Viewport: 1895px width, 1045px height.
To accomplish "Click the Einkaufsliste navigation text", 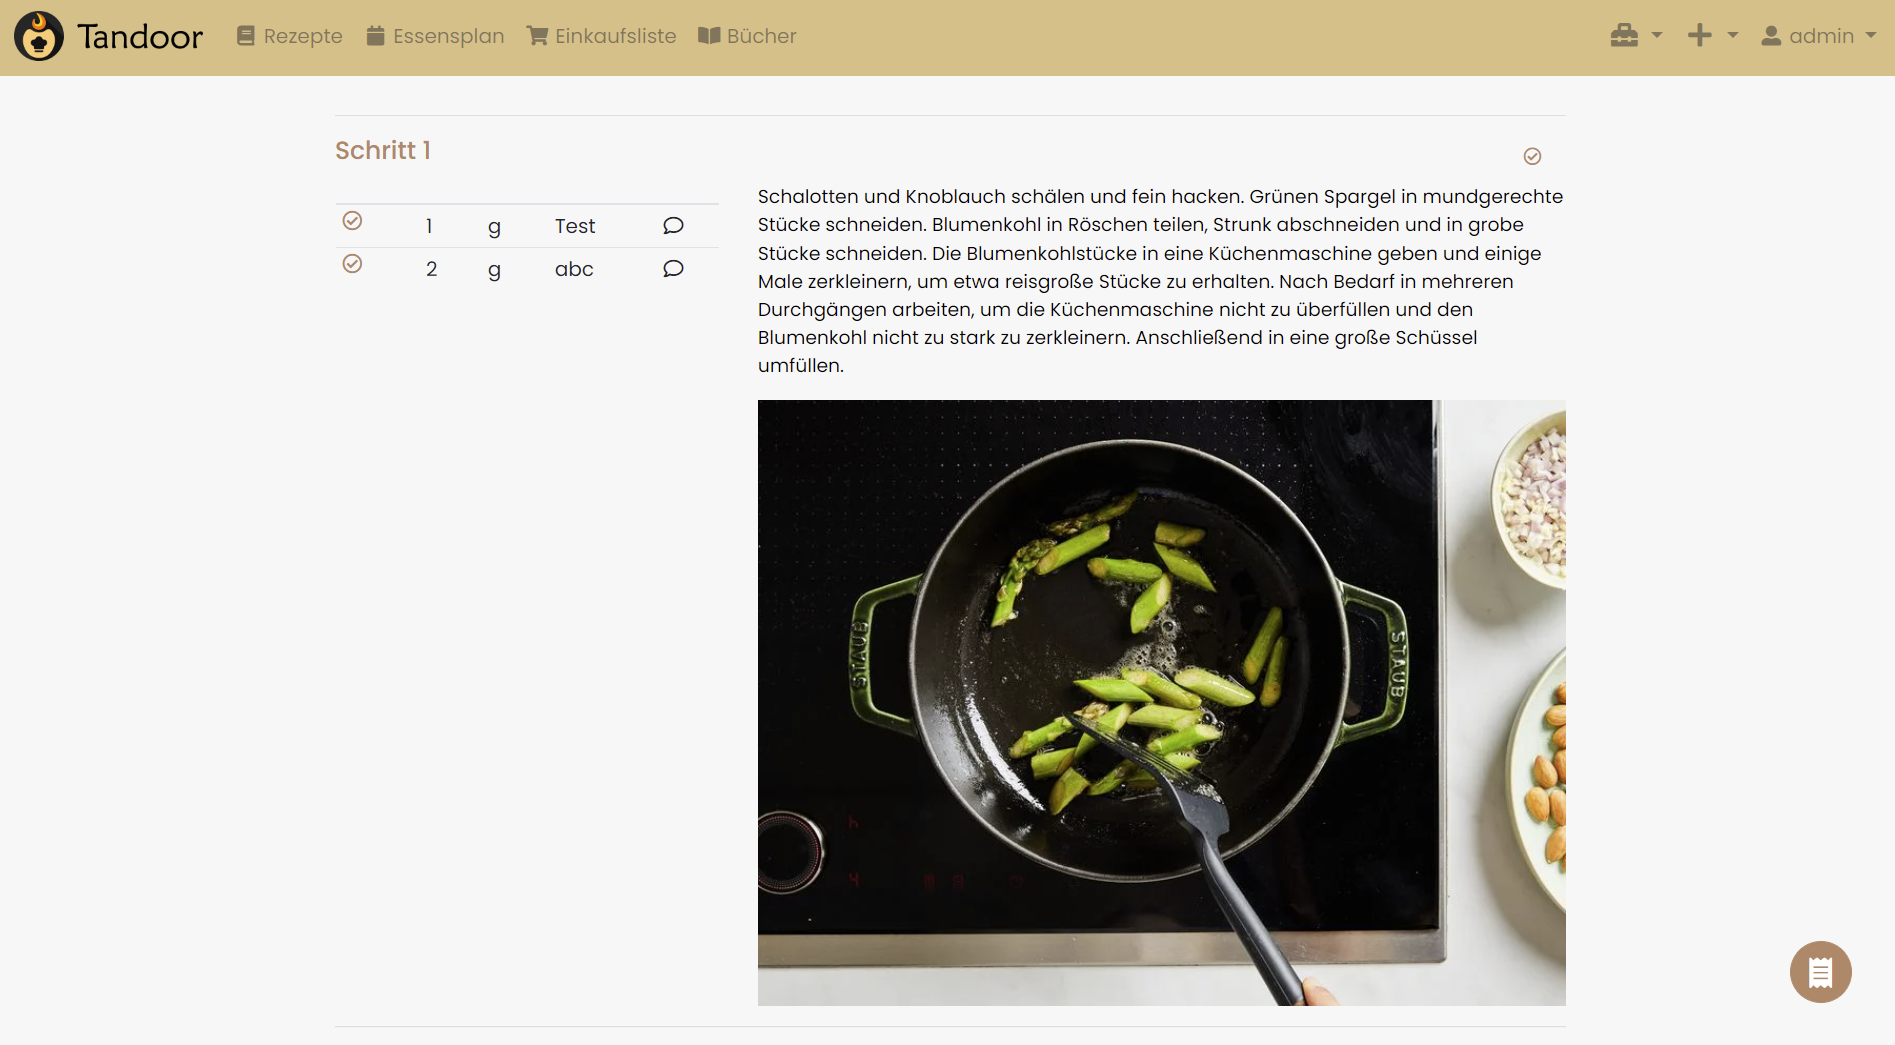I will tap(616, 36).
